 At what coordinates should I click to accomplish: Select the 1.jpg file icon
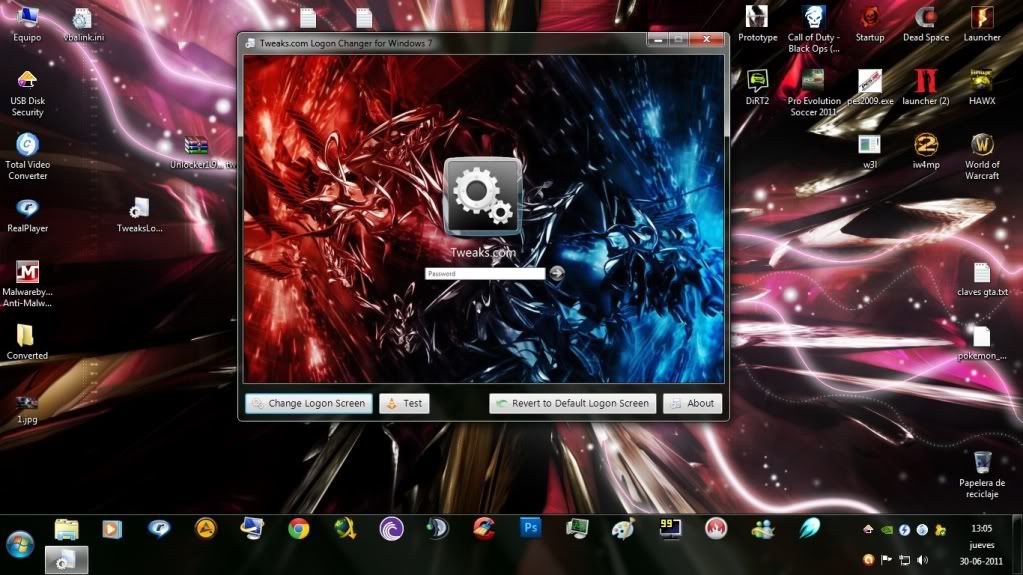(27, 408)
